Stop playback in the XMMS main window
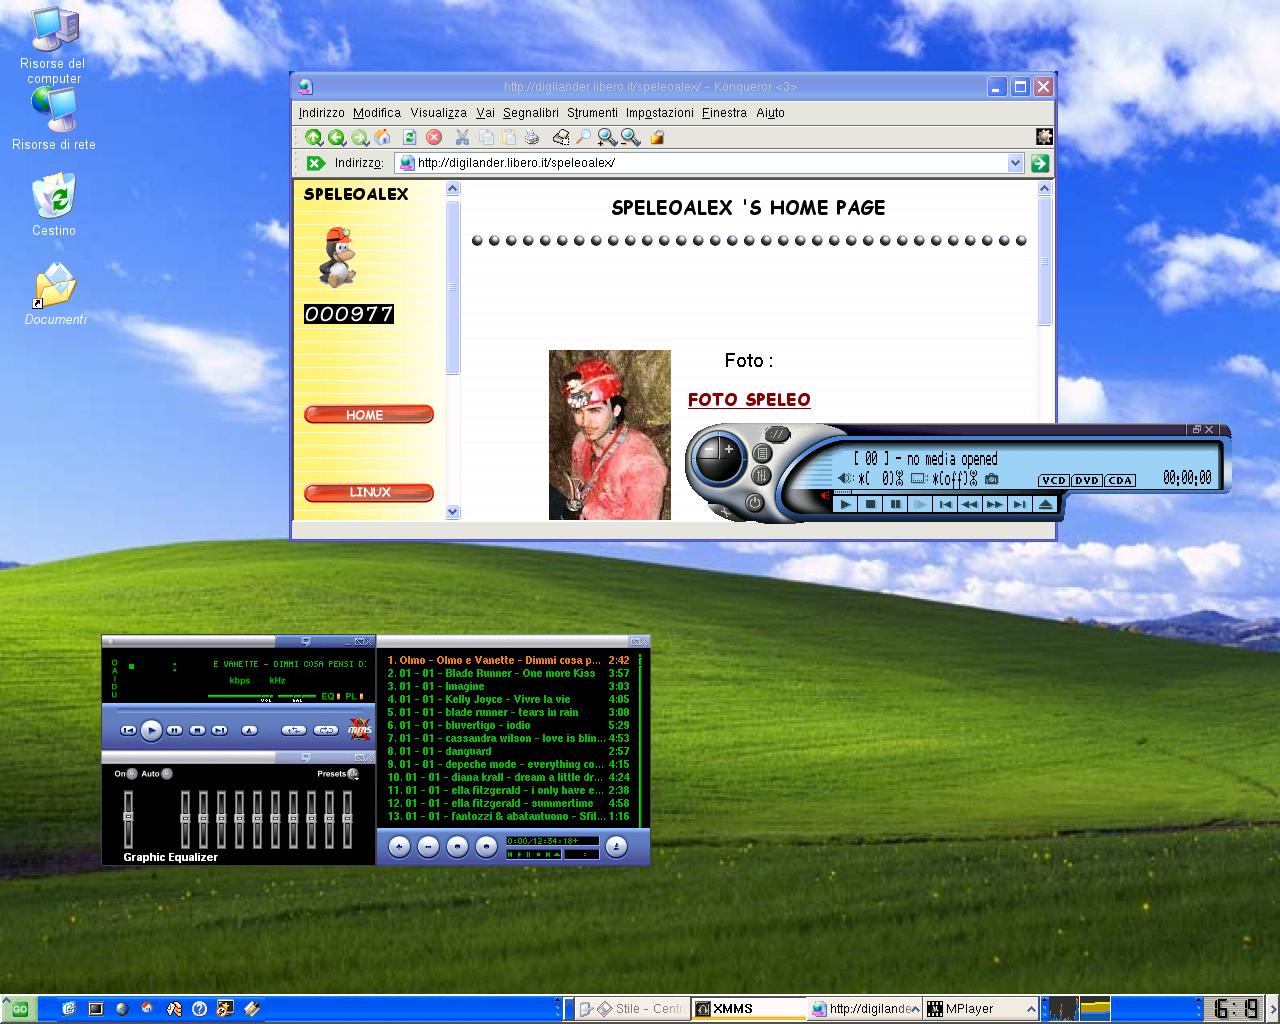Screen dimensions: 1280x1024 point(197,731)
